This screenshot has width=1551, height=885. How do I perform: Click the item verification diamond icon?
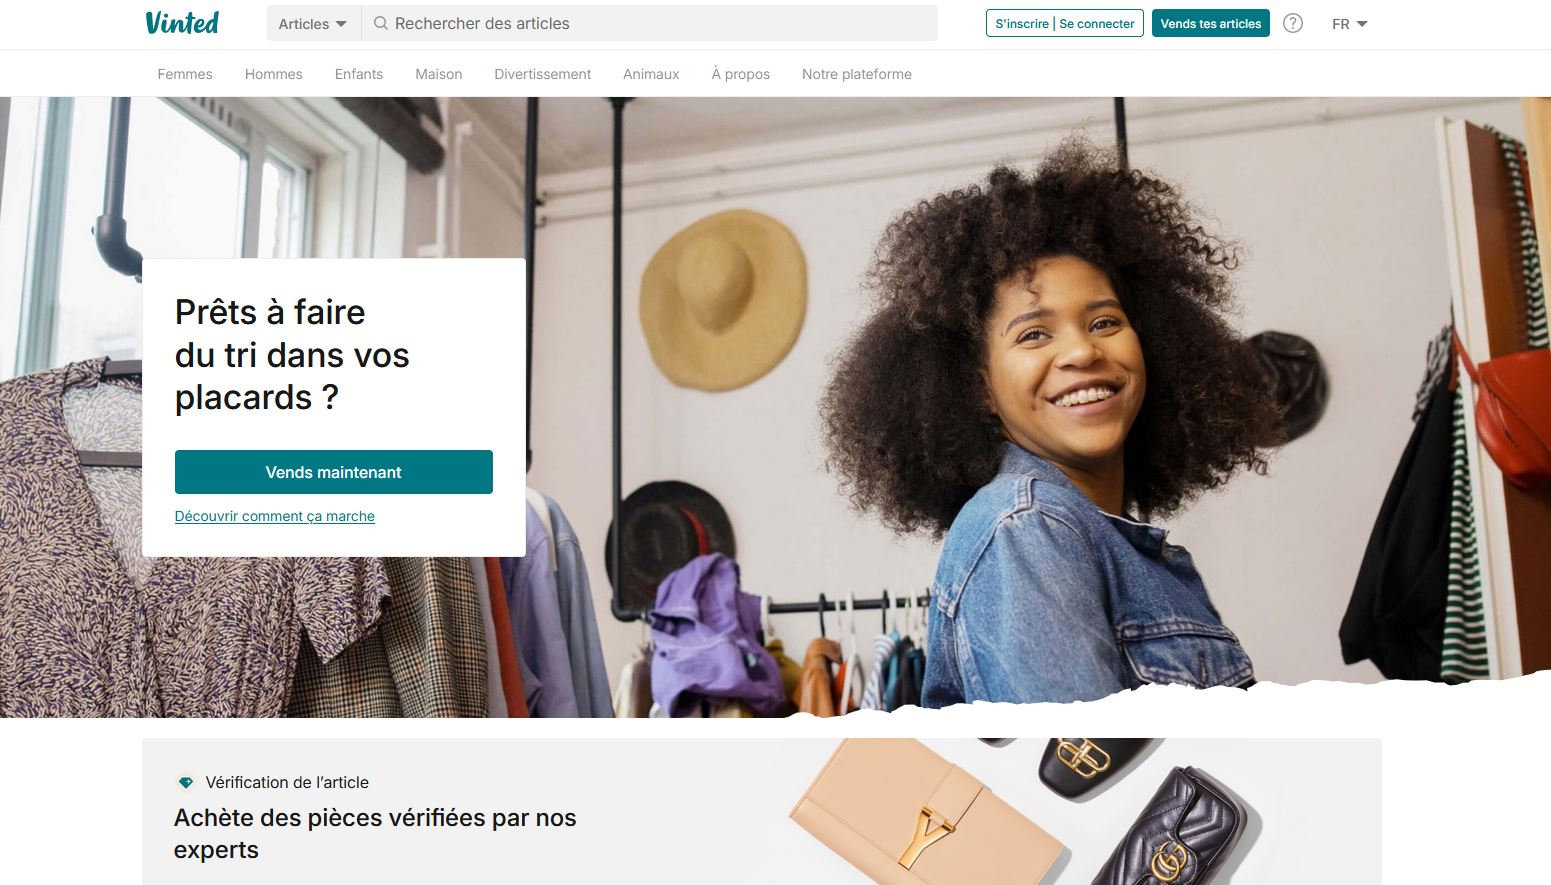pos(185,782)
